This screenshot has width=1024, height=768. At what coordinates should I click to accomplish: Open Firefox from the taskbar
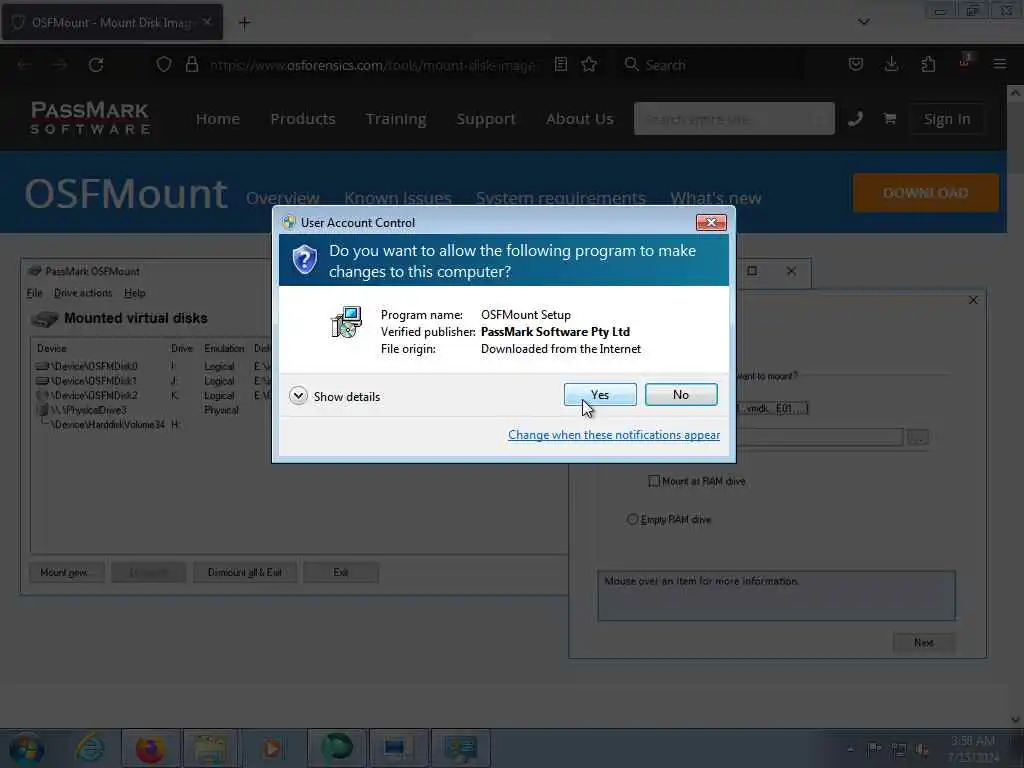(x=150, y=749)
